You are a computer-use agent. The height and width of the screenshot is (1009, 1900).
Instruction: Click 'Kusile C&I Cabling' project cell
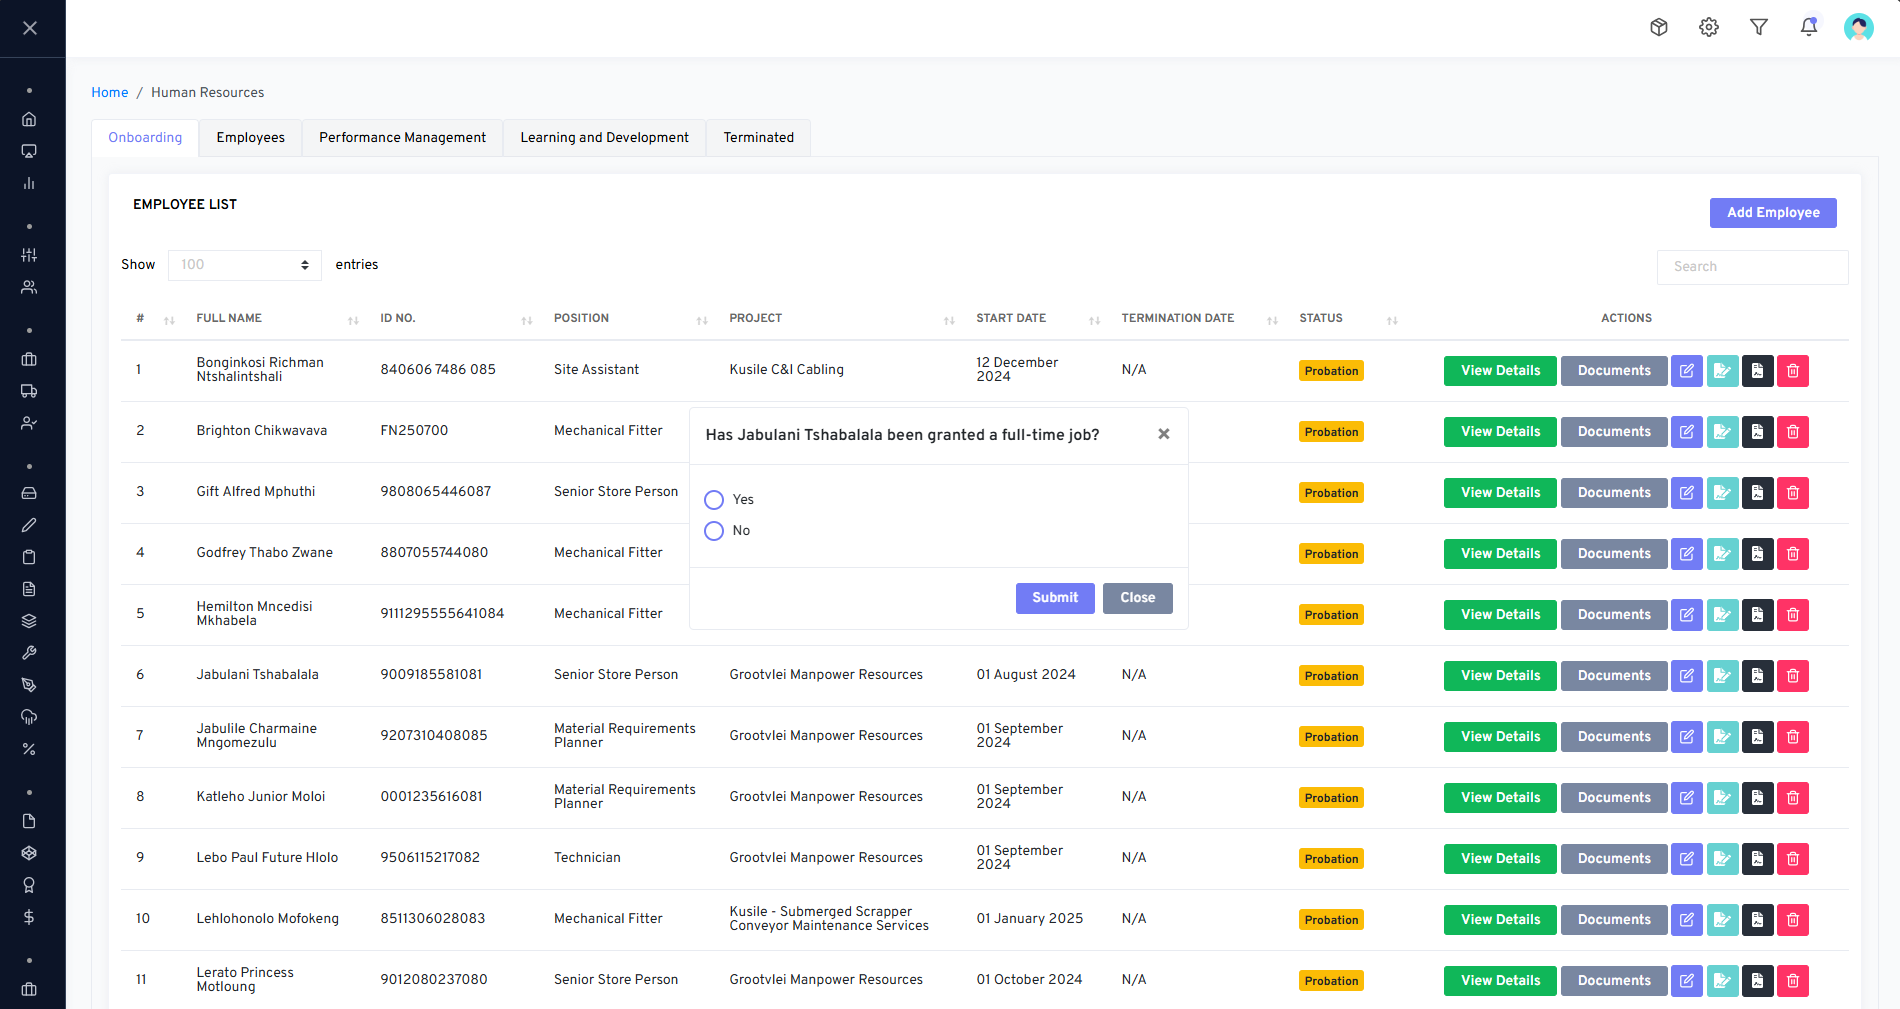[786, 370]
